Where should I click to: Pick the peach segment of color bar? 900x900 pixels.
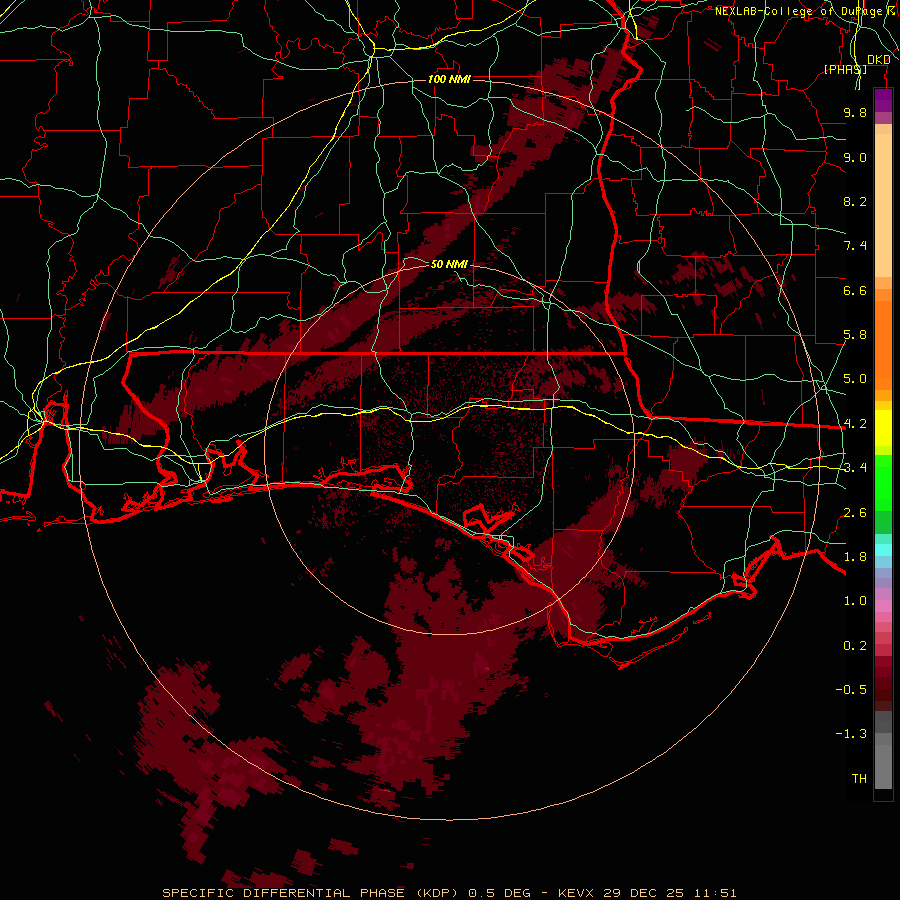[x=883, y=205]
